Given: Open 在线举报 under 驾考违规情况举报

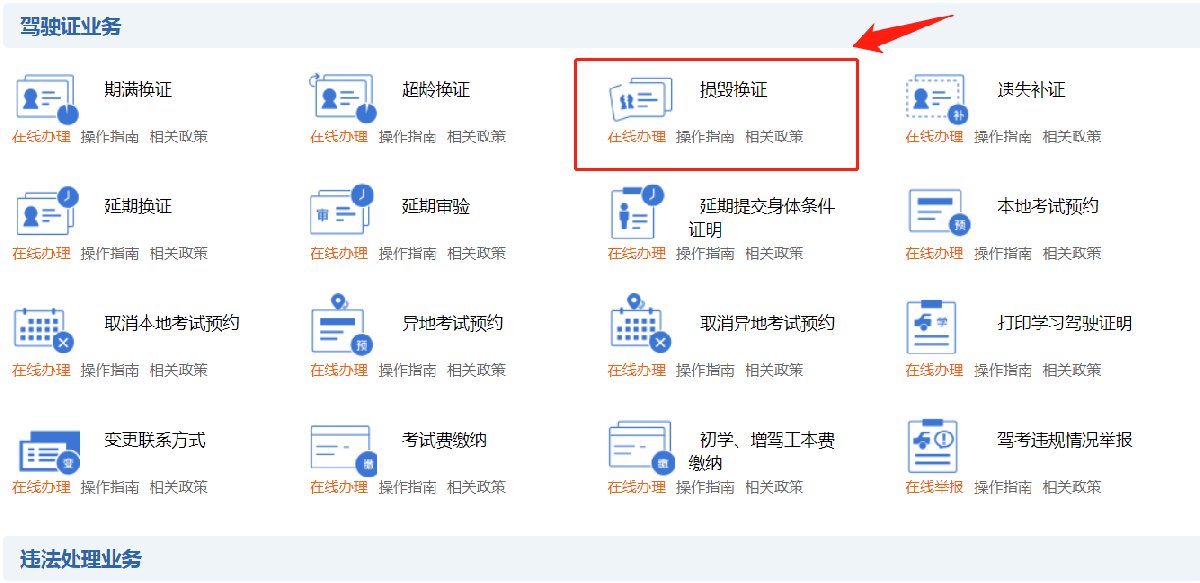Looking at the screenshot, I should coord(935,488).
